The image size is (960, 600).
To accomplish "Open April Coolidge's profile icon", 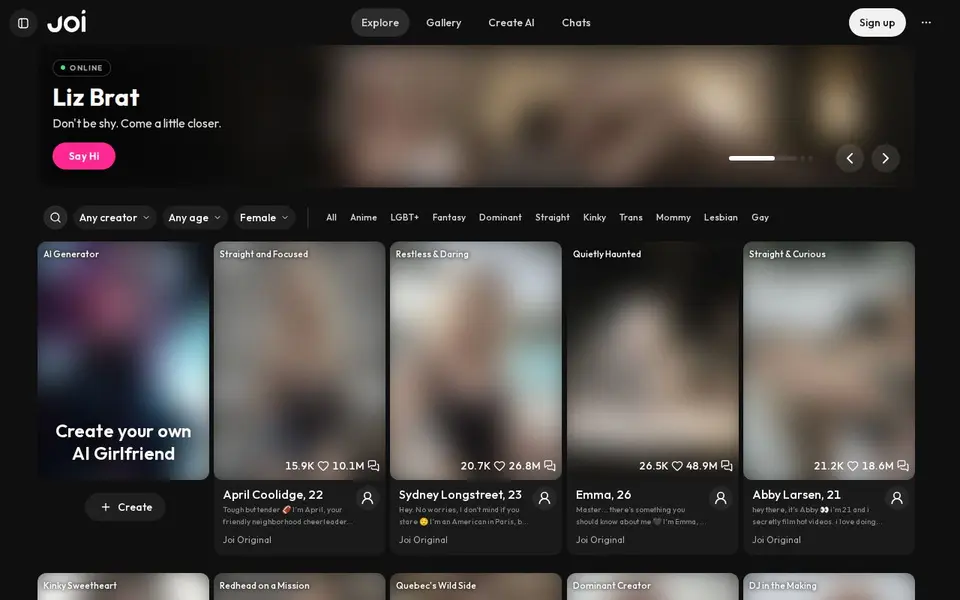I will (367, 498).
